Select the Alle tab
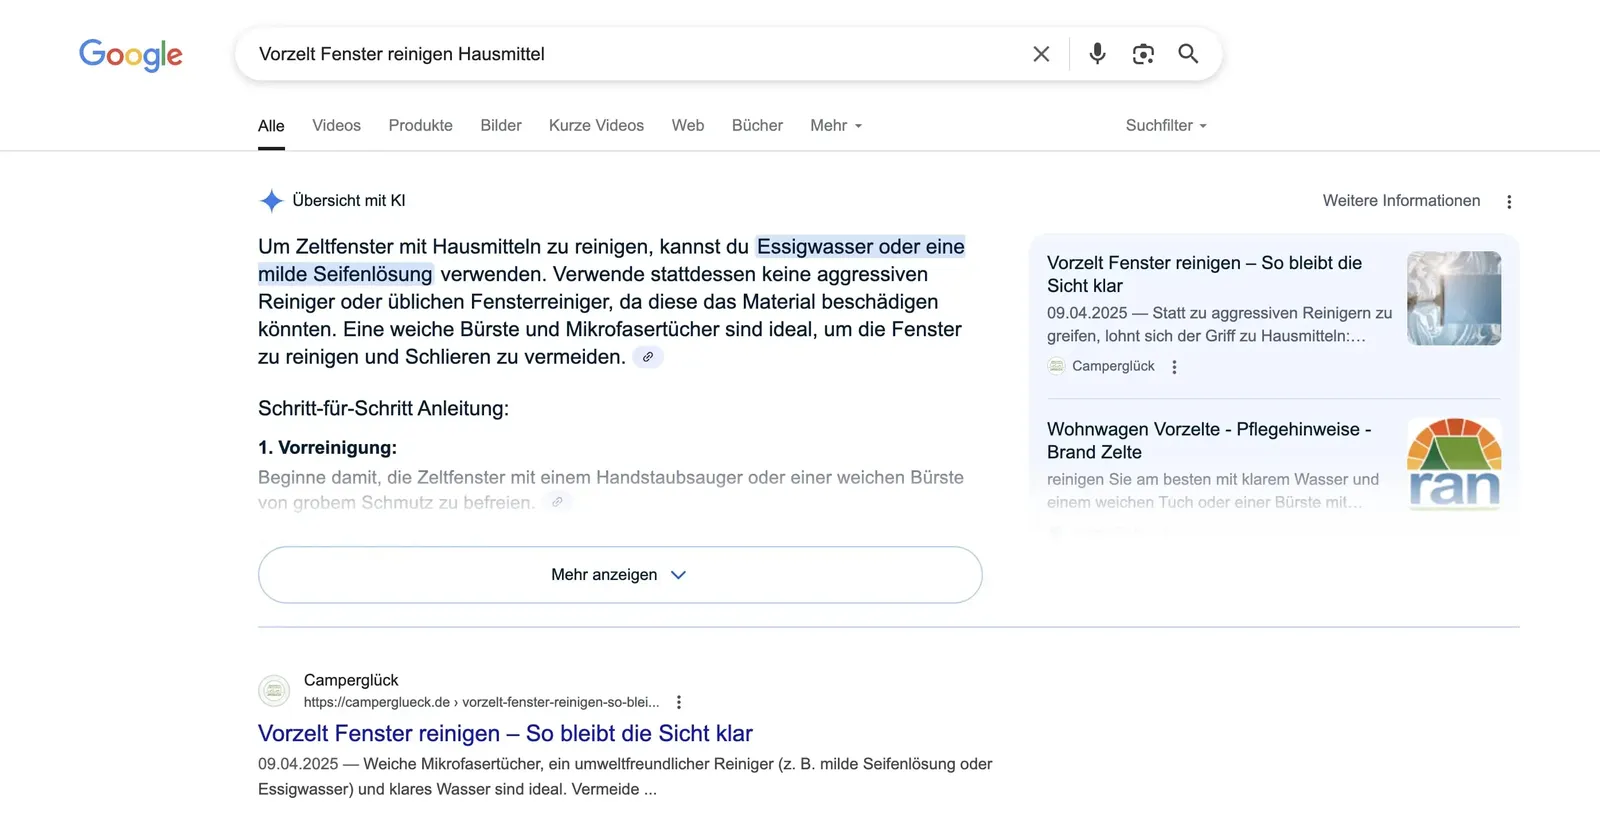Screen dimensions: 1600x833 pos(271,126)
